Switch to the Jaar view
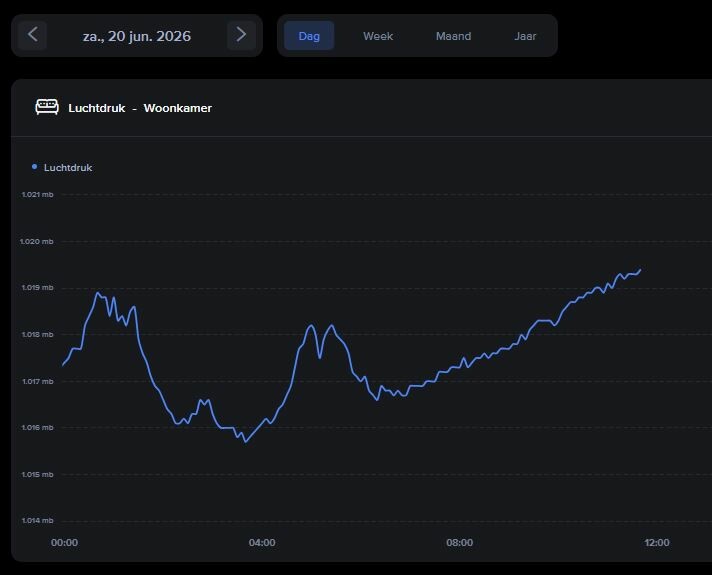Screen dimensions: 712x575 [525, 36]
